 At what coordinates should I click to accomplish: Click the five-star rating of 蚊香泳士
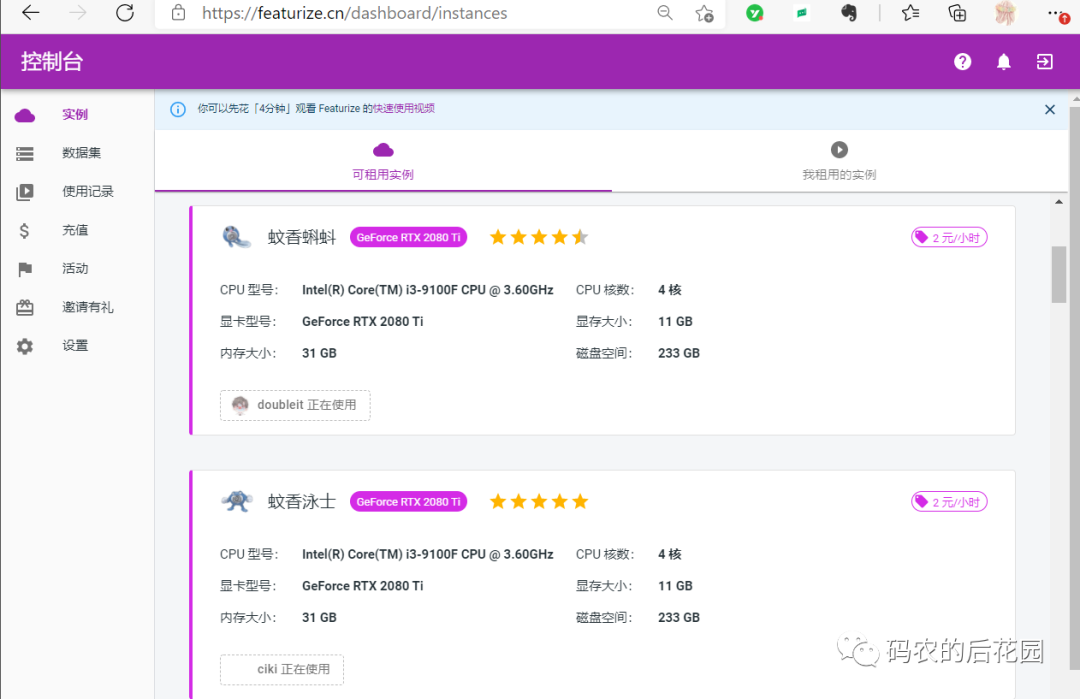click(539, 501)
